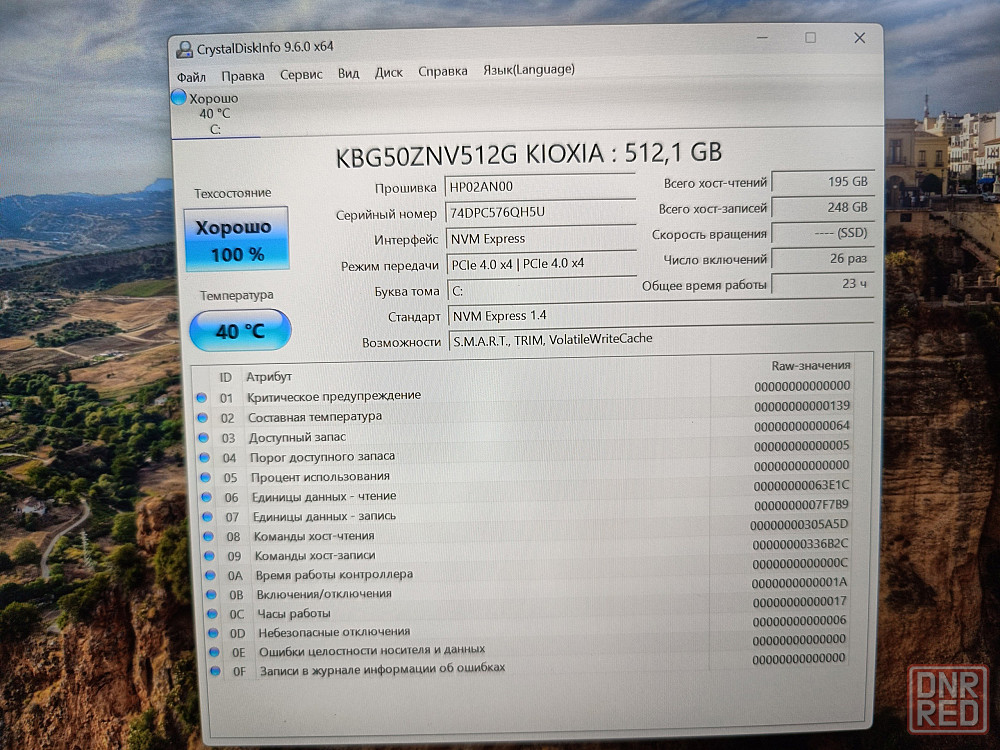This screenshot has height=750, width=1000.
Task: Click status dot for 0C Часы работы
Action: pos(212,614)
